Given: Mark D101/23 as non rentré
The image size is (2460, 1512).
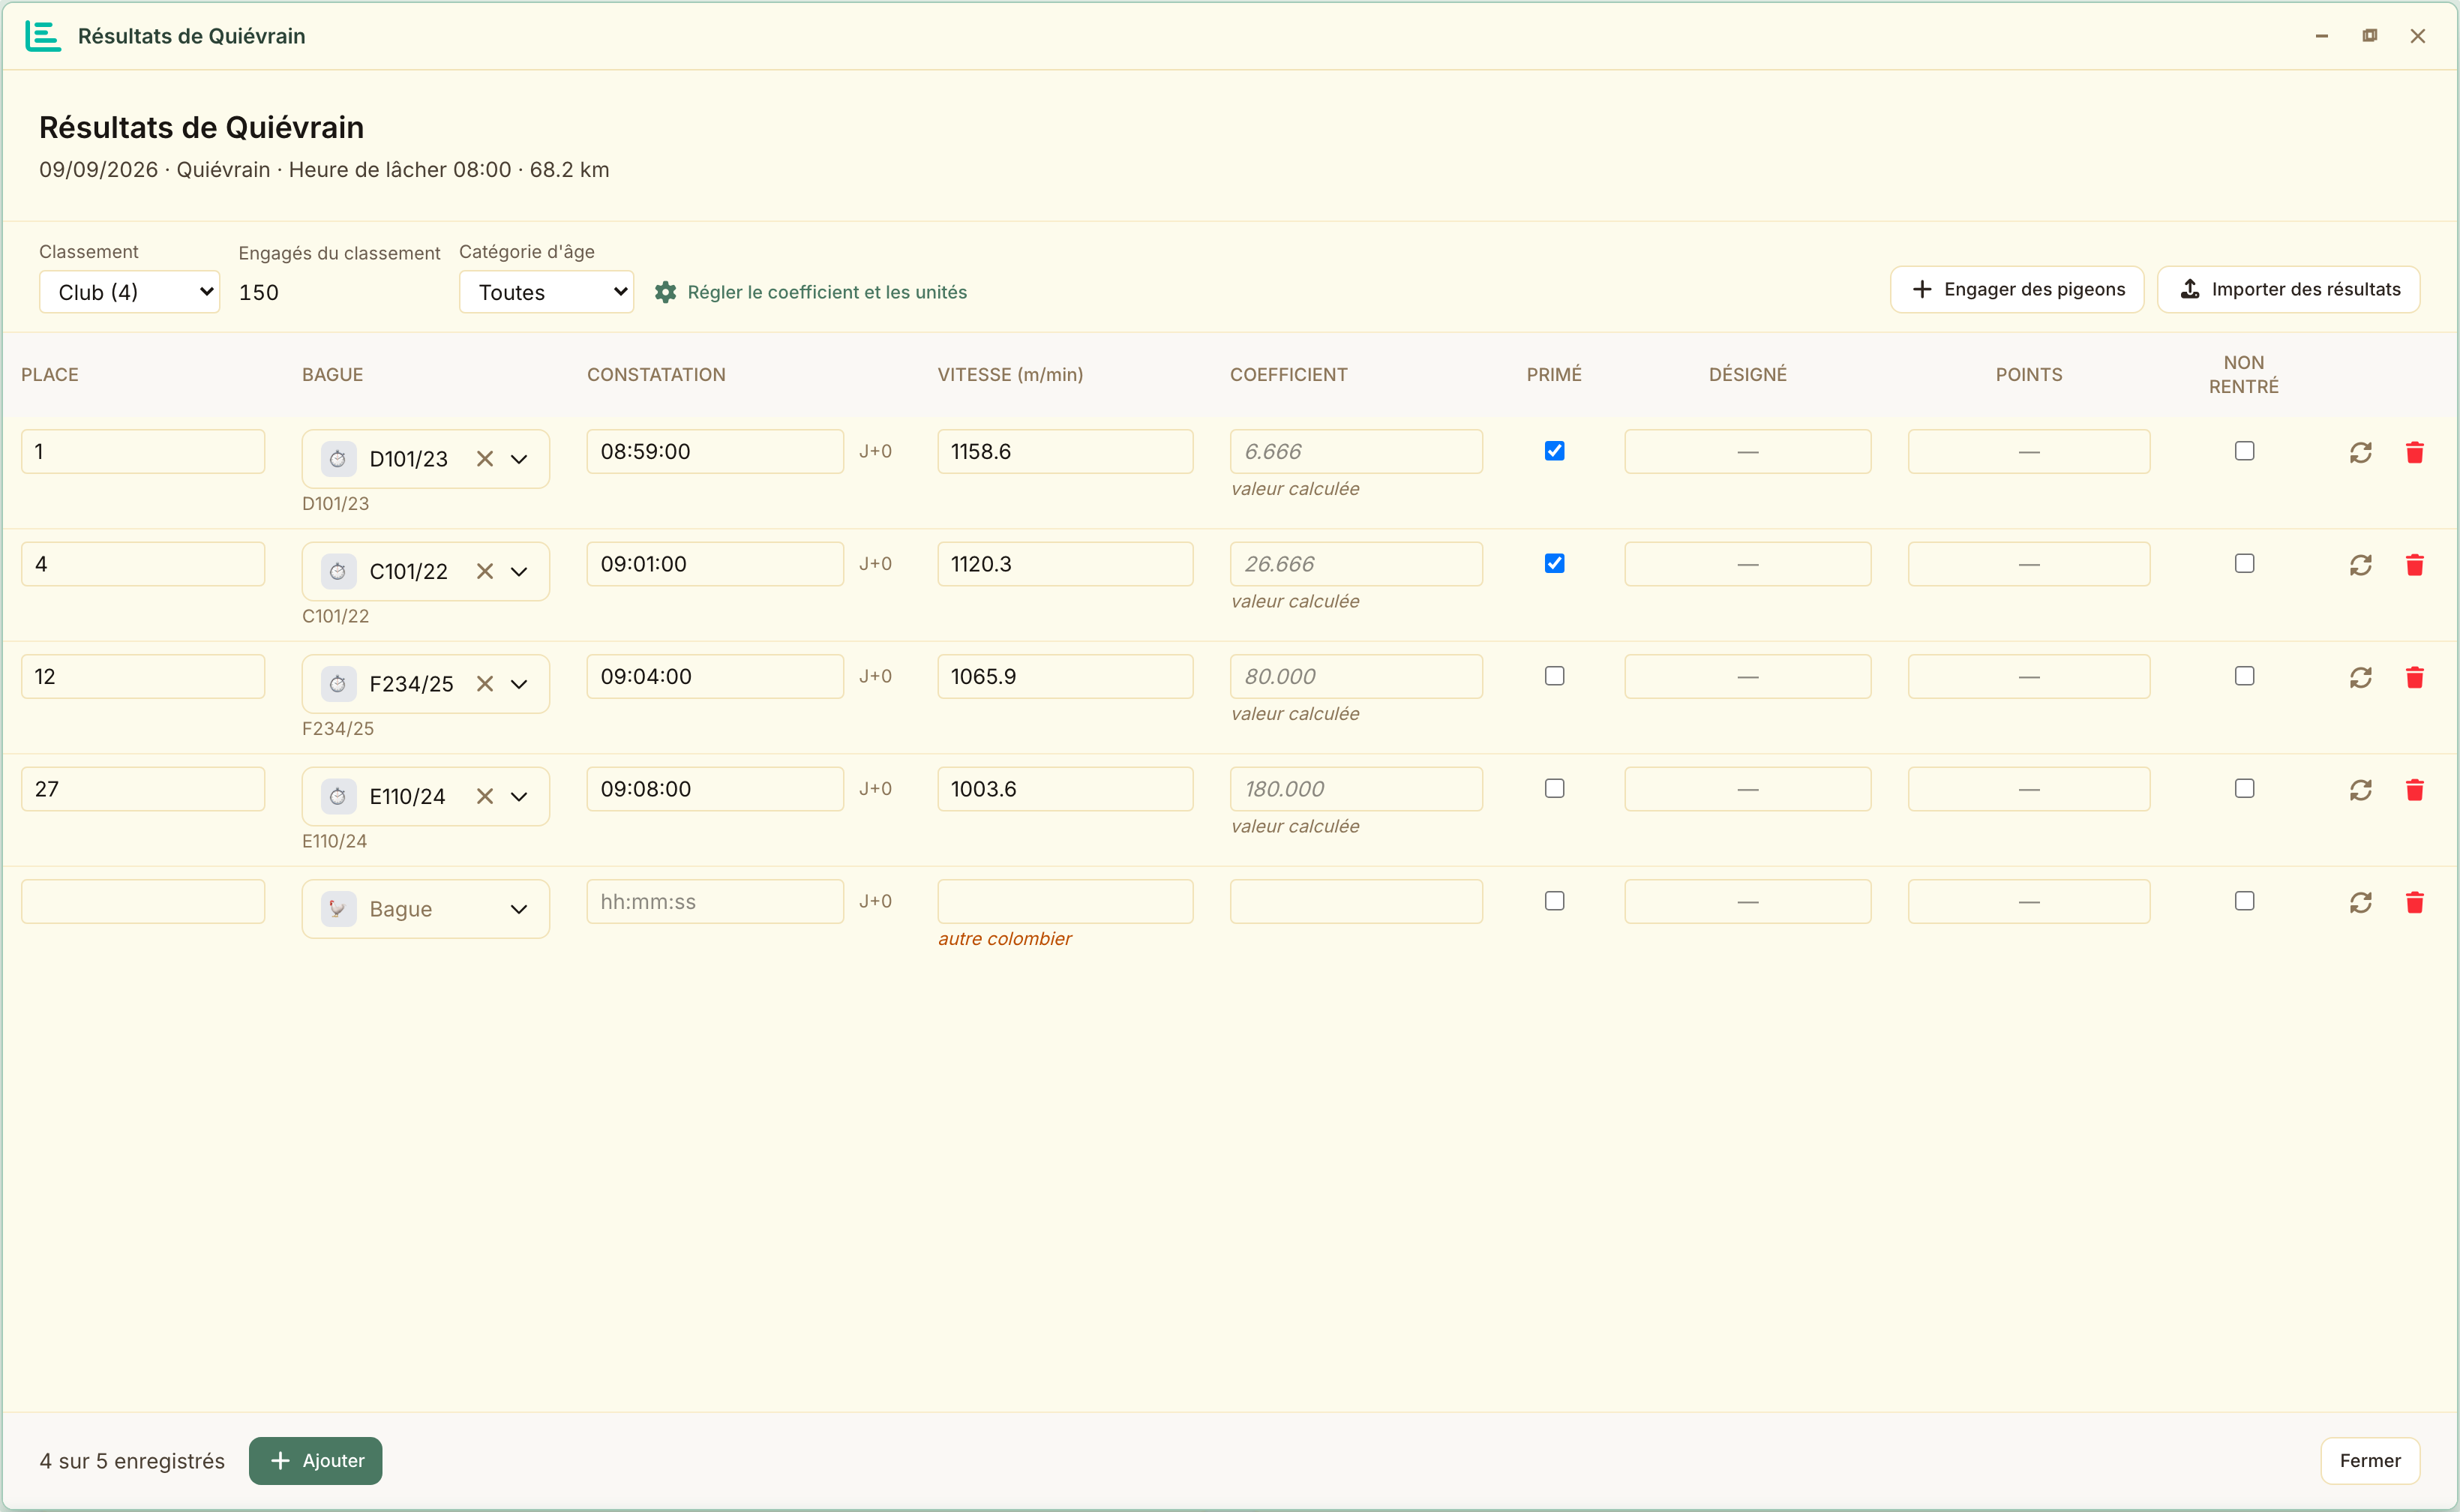Looking at the screenshot, I should (2244, 451).
